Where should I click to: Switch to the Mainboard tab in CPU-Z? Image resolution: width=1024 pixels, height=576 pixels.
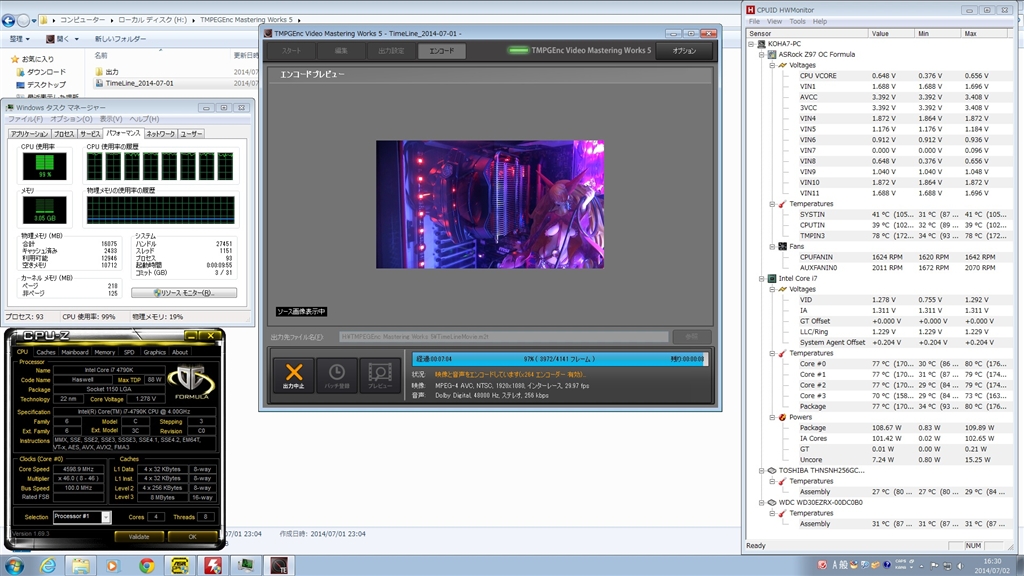coord(75,352)
